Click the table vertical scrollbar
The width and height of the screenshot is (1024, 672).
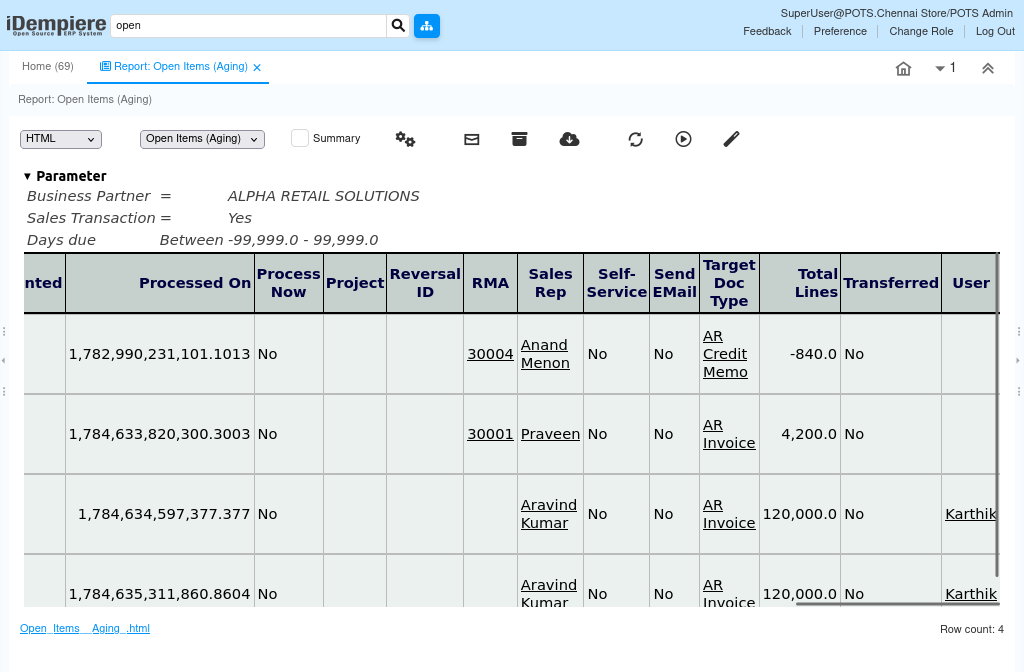pyautogui.click(x=997, y=415)
